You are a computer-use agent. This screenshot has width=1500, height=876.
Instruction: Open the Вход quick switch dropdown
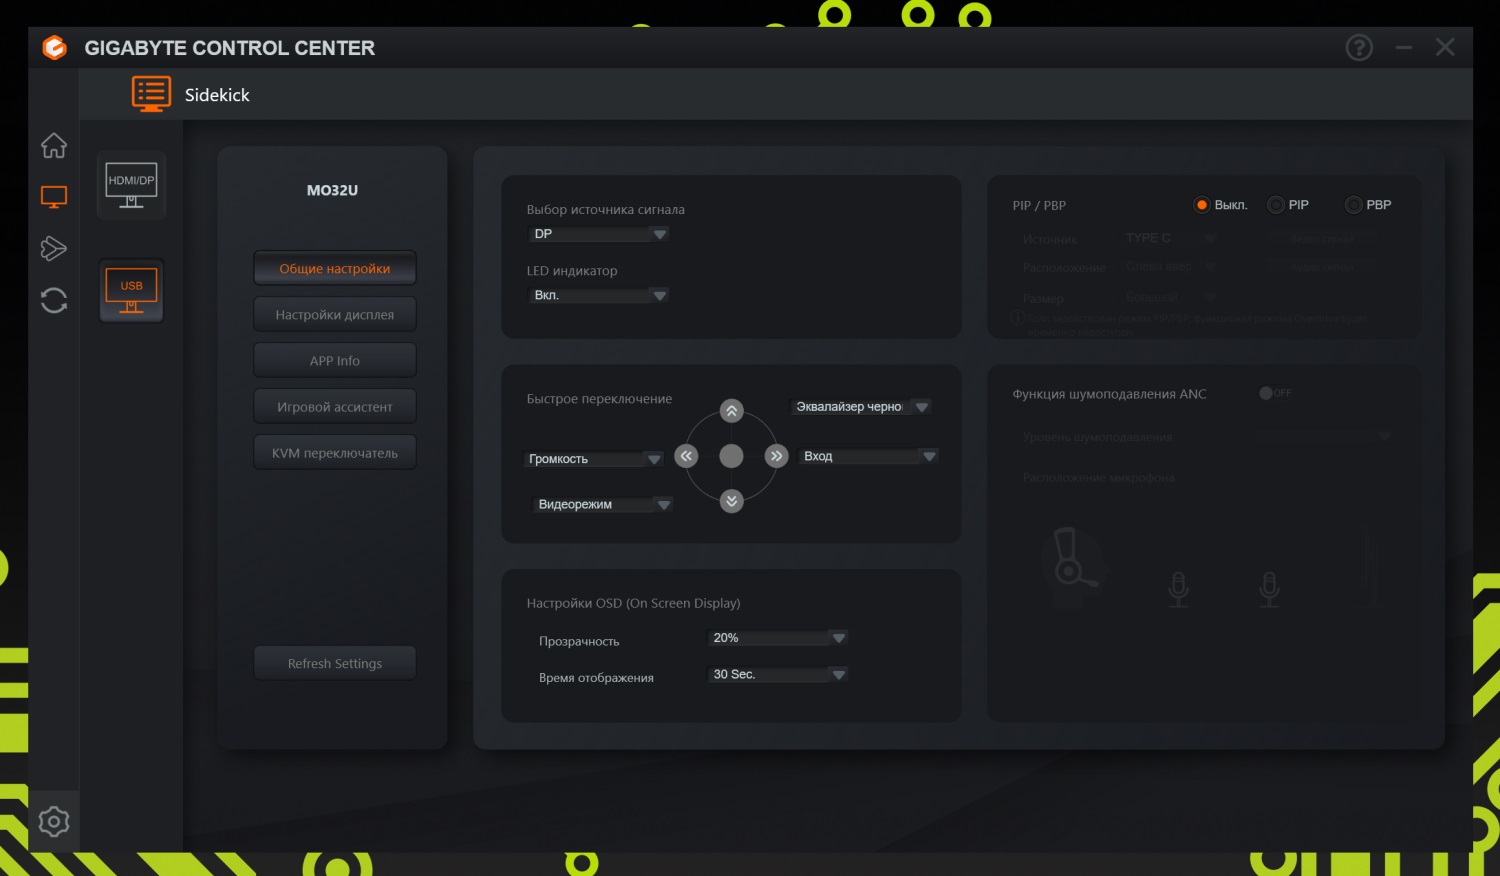click(868, 456)
